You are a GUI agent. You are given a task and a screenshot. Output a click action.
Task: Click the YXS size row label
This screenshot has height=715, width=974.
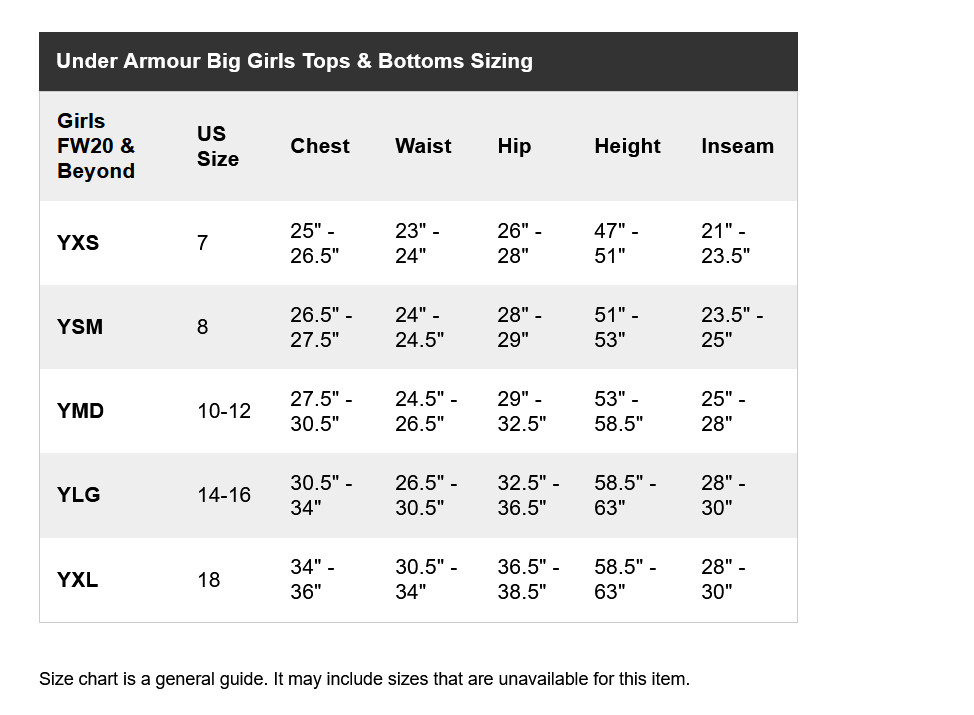pyautogui.click(x=78, y=243)
